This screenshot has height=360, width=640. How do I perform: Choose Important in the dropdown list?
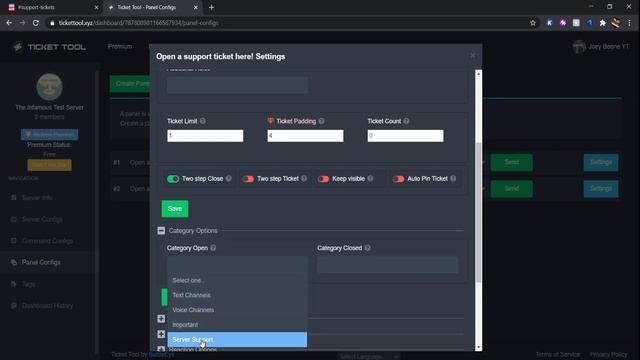click(237, 324)
